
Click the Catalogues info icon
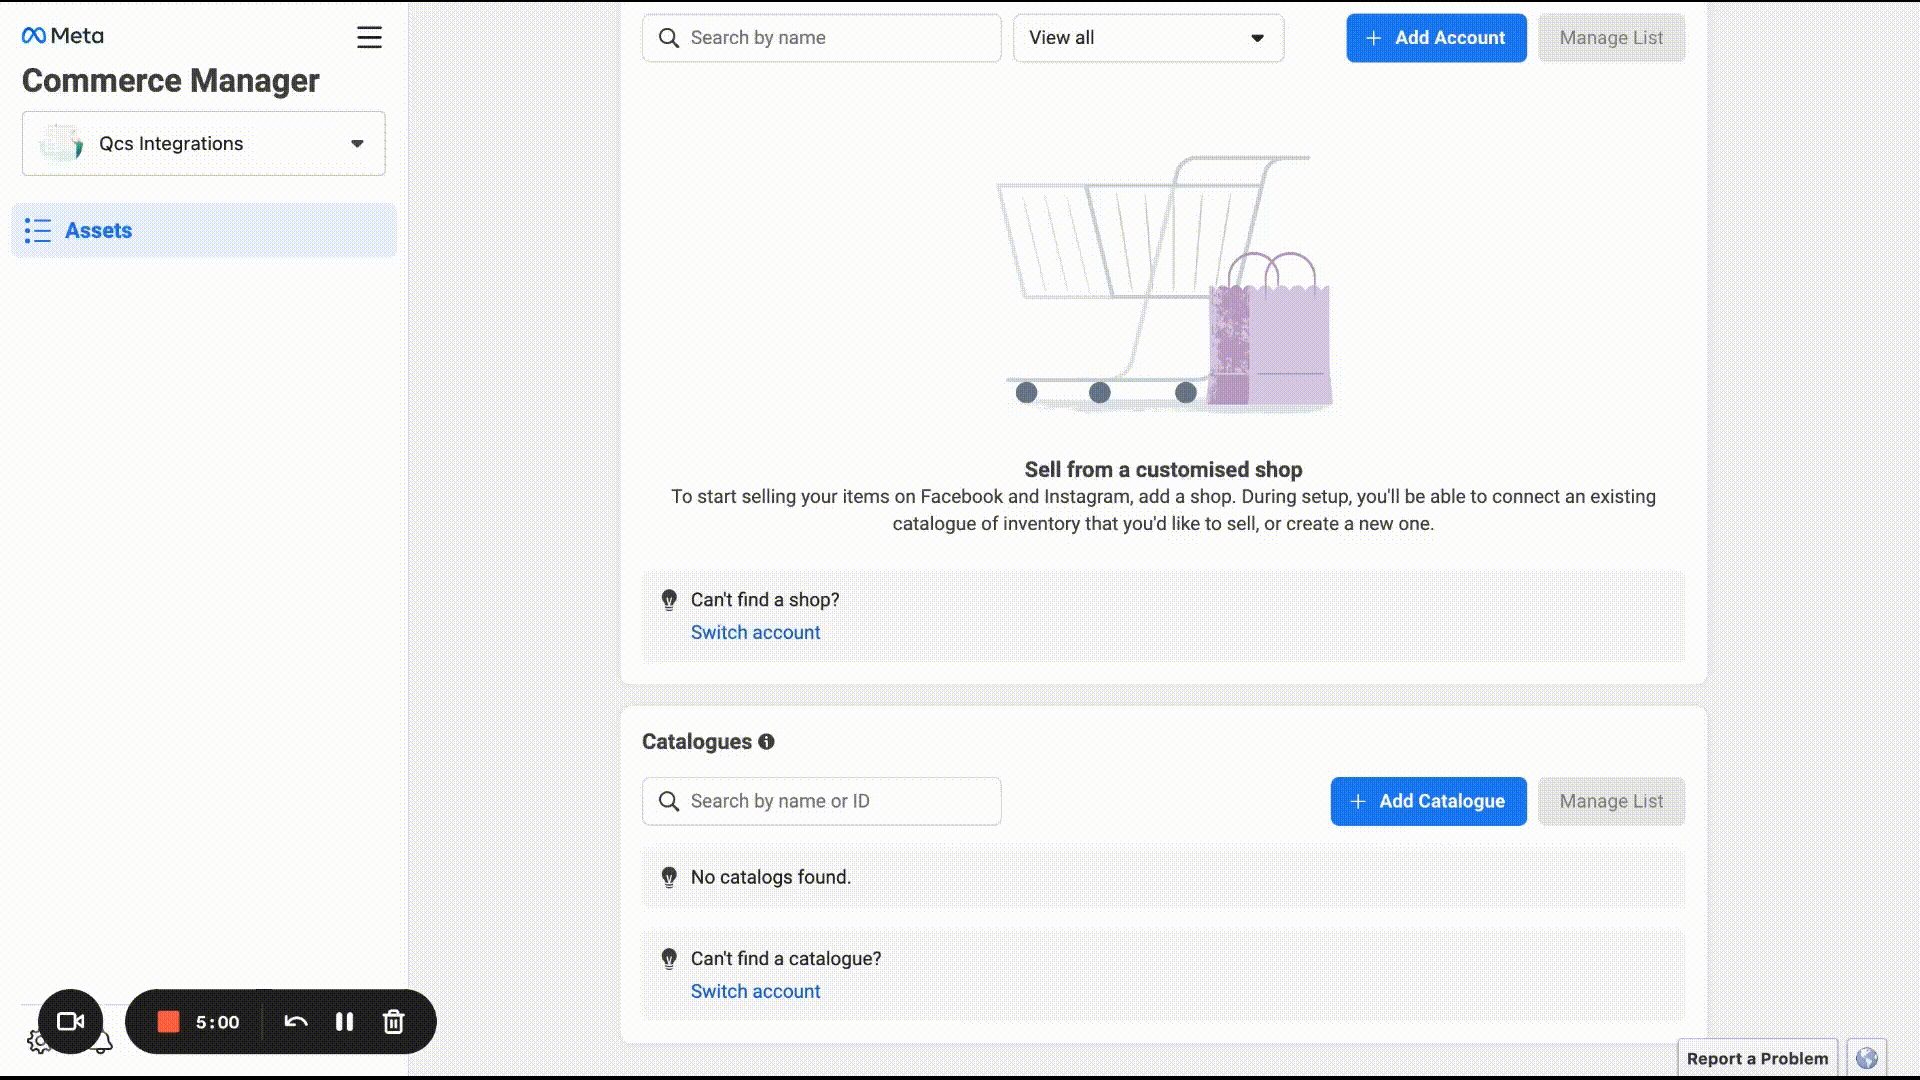766,742
